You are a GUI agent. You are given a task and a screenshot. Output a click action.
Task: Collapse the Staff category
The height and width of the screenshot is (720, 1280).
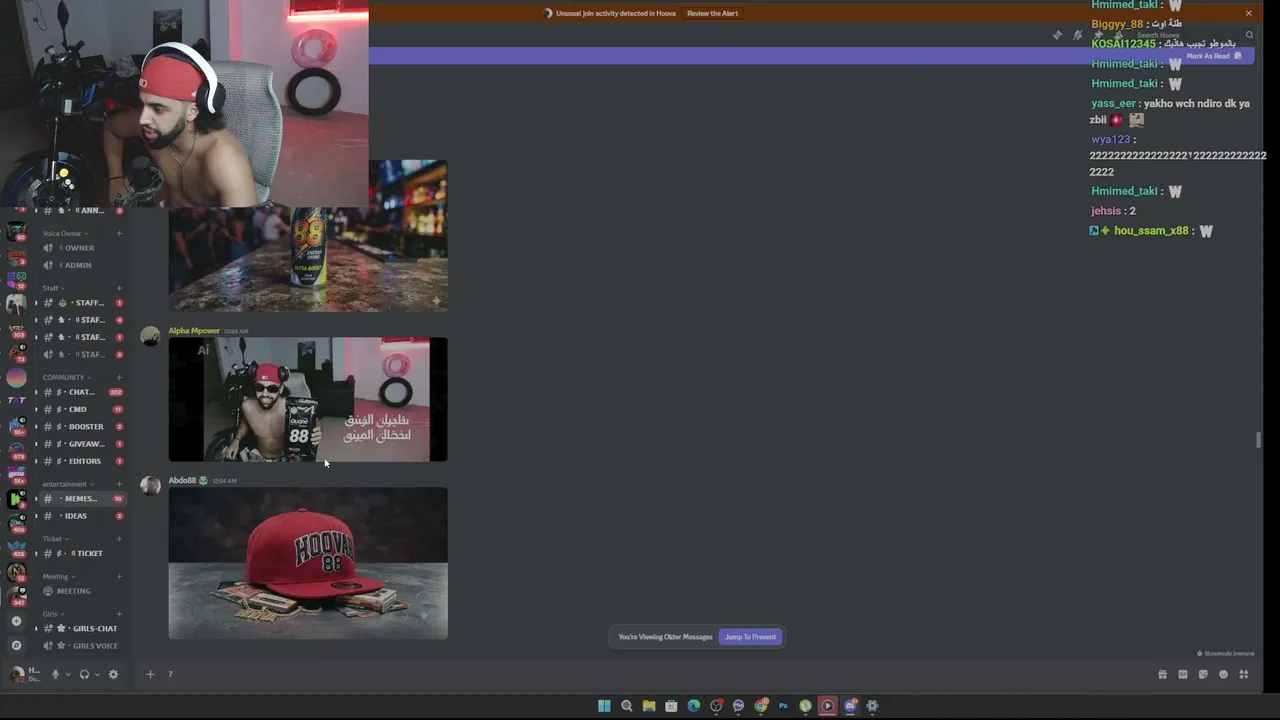53,288
